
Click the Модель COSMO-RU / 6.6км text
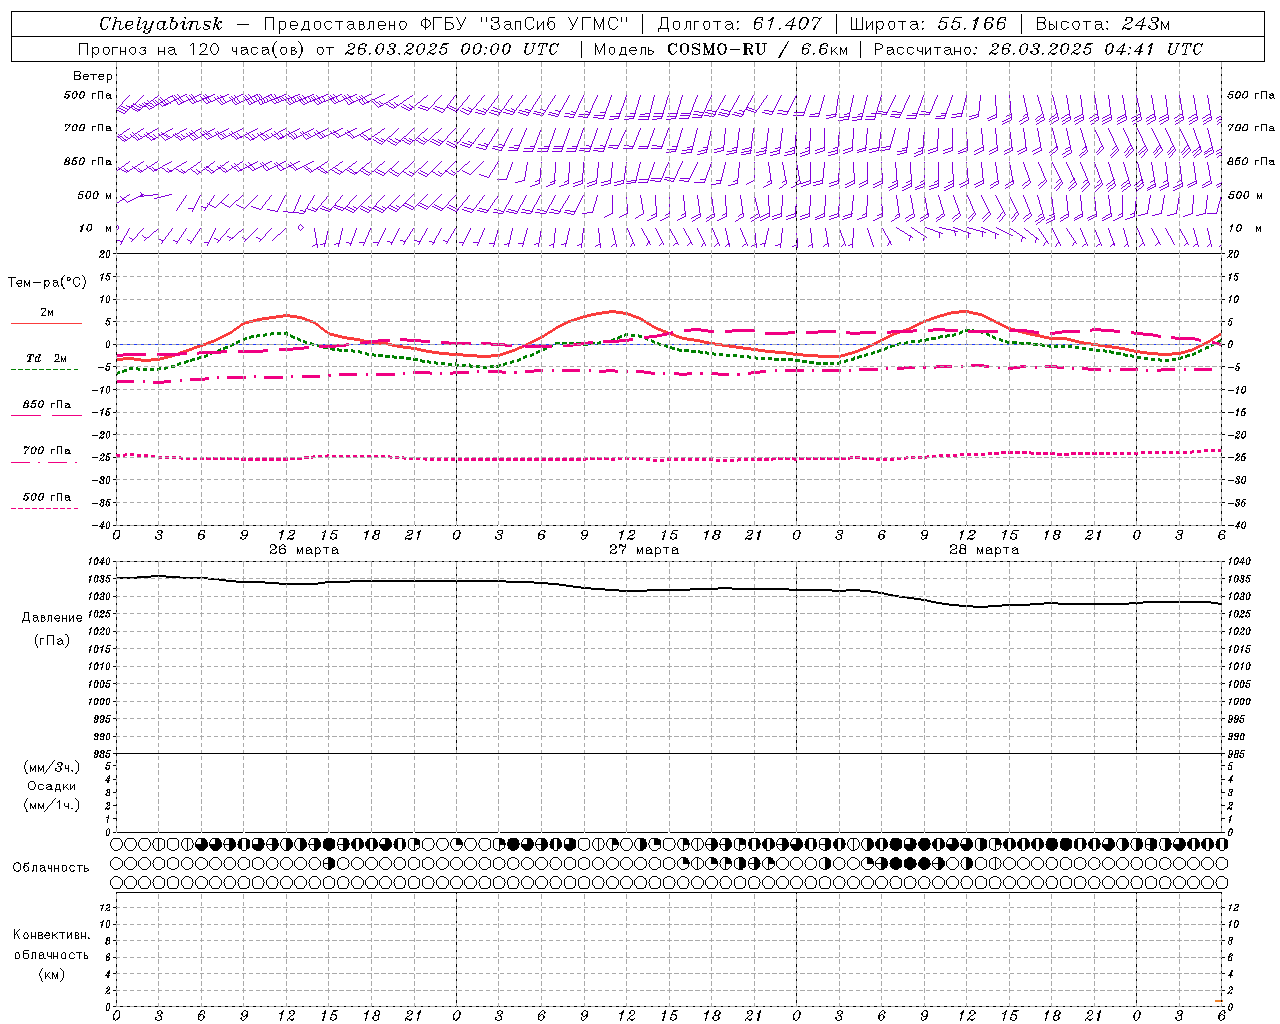point(720,49)
